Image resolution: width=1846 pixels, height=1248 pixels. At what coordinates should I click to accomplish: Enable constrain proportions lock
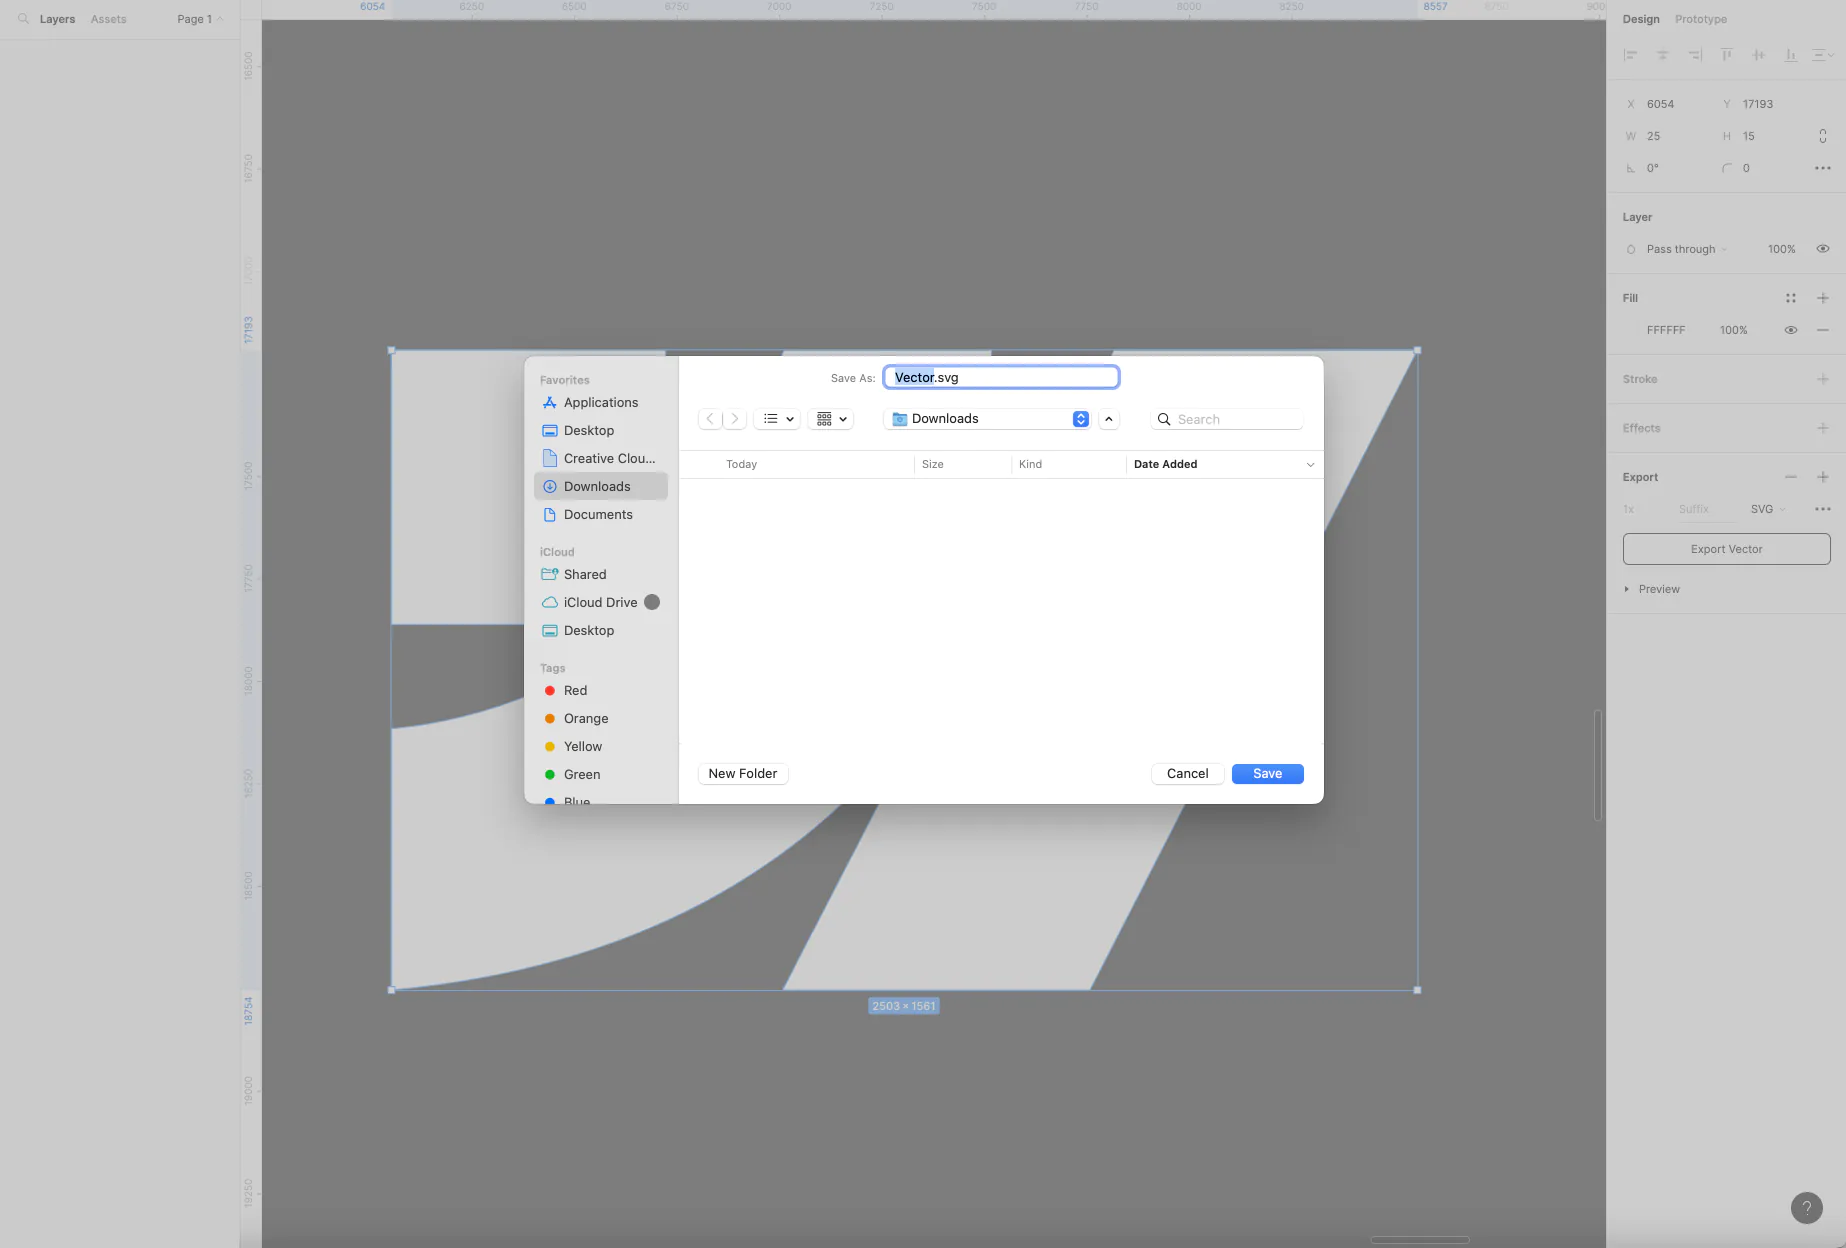pyautogui.click(x=1822, y=135)
